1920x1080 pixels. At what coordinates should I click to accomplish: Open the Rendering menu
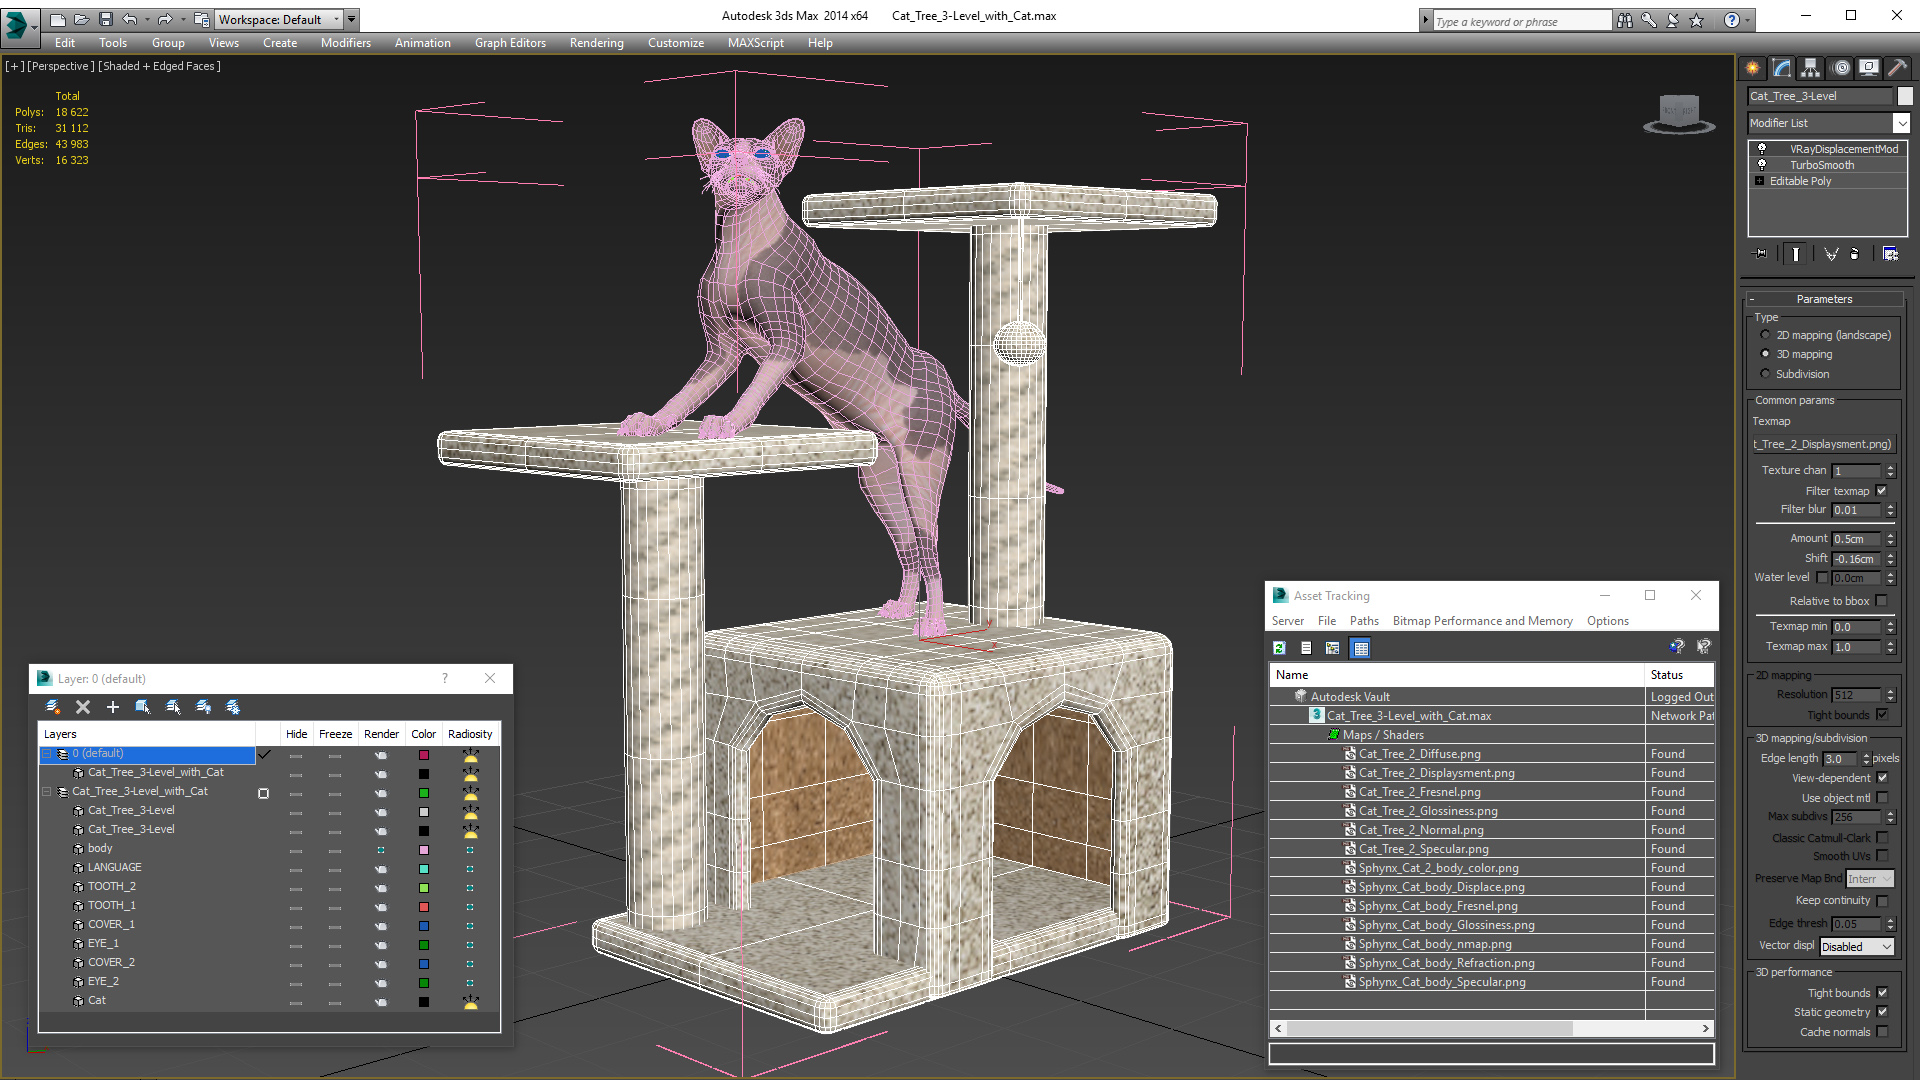click(x=596, y=43)
